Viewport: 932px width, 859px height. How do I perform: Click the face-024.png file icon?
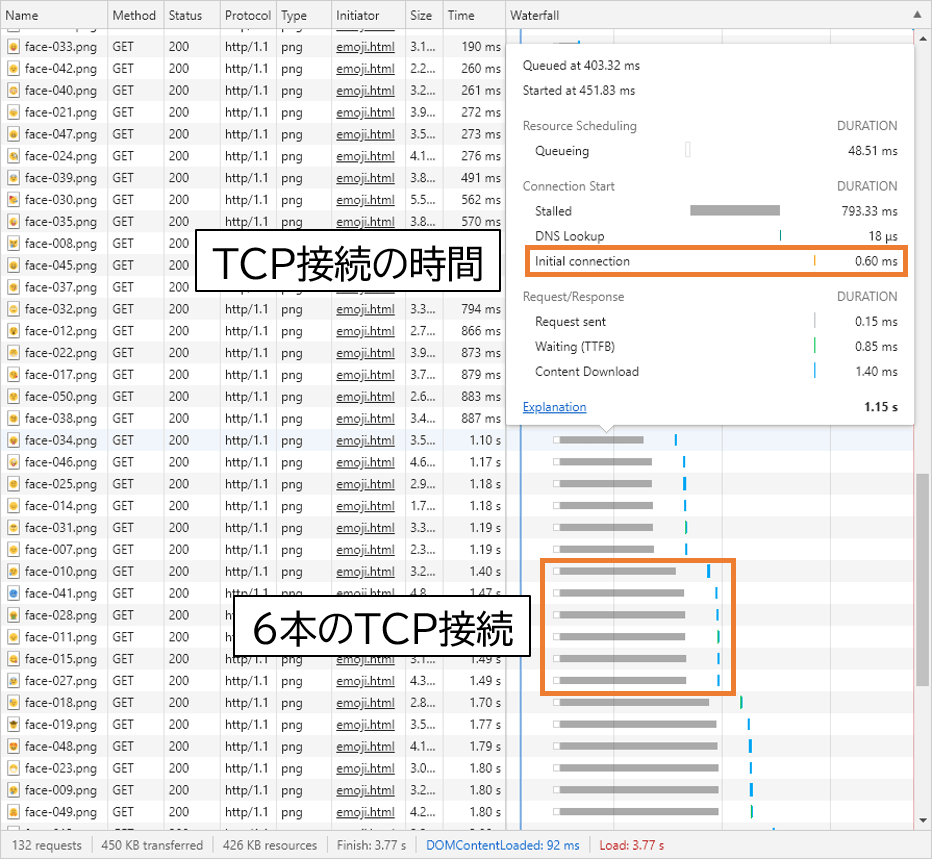13,156
